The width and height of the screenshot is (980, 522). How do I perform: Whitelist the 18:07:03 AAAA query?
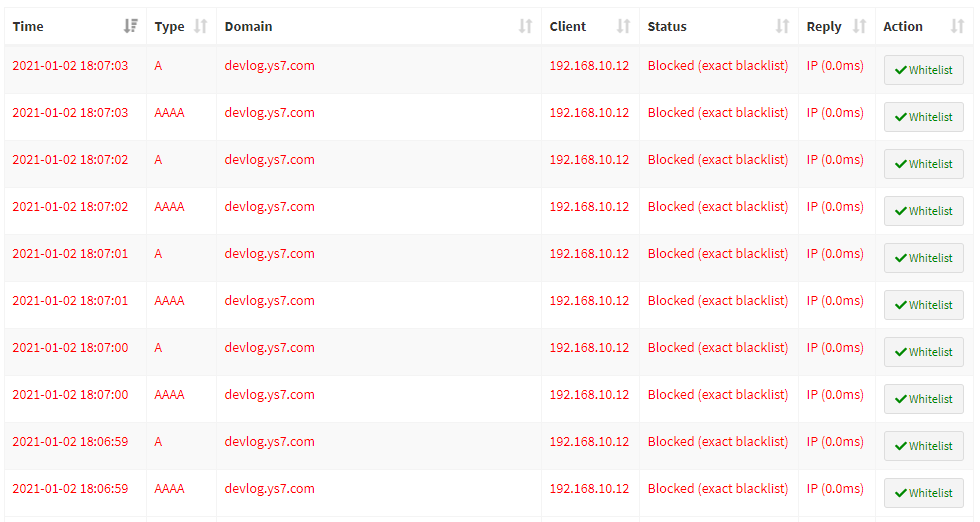923,117
